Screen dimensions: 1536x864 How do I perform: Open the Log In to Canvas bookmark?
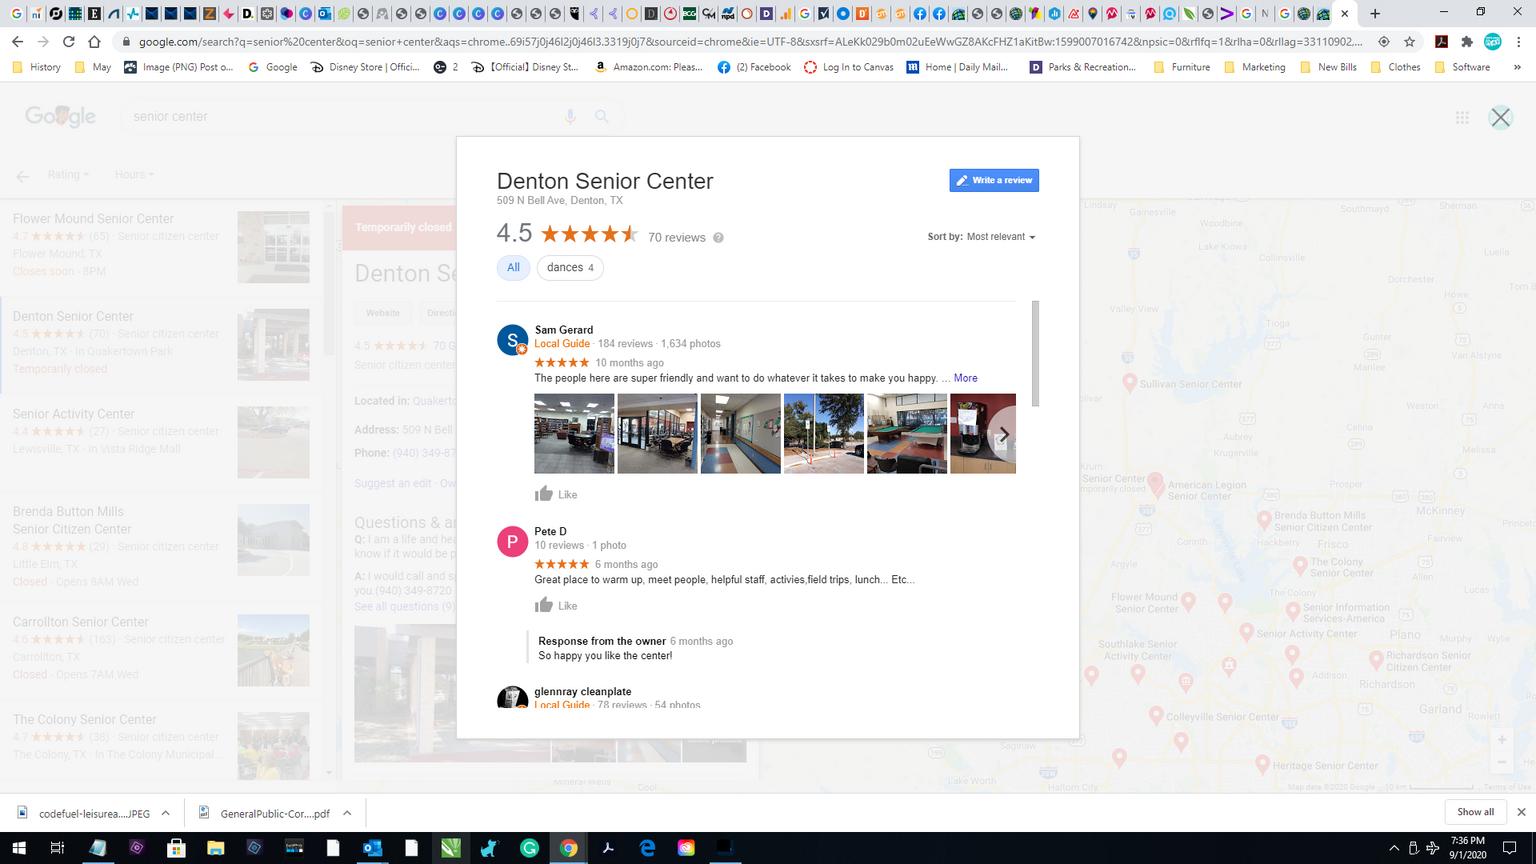point(848,67)
